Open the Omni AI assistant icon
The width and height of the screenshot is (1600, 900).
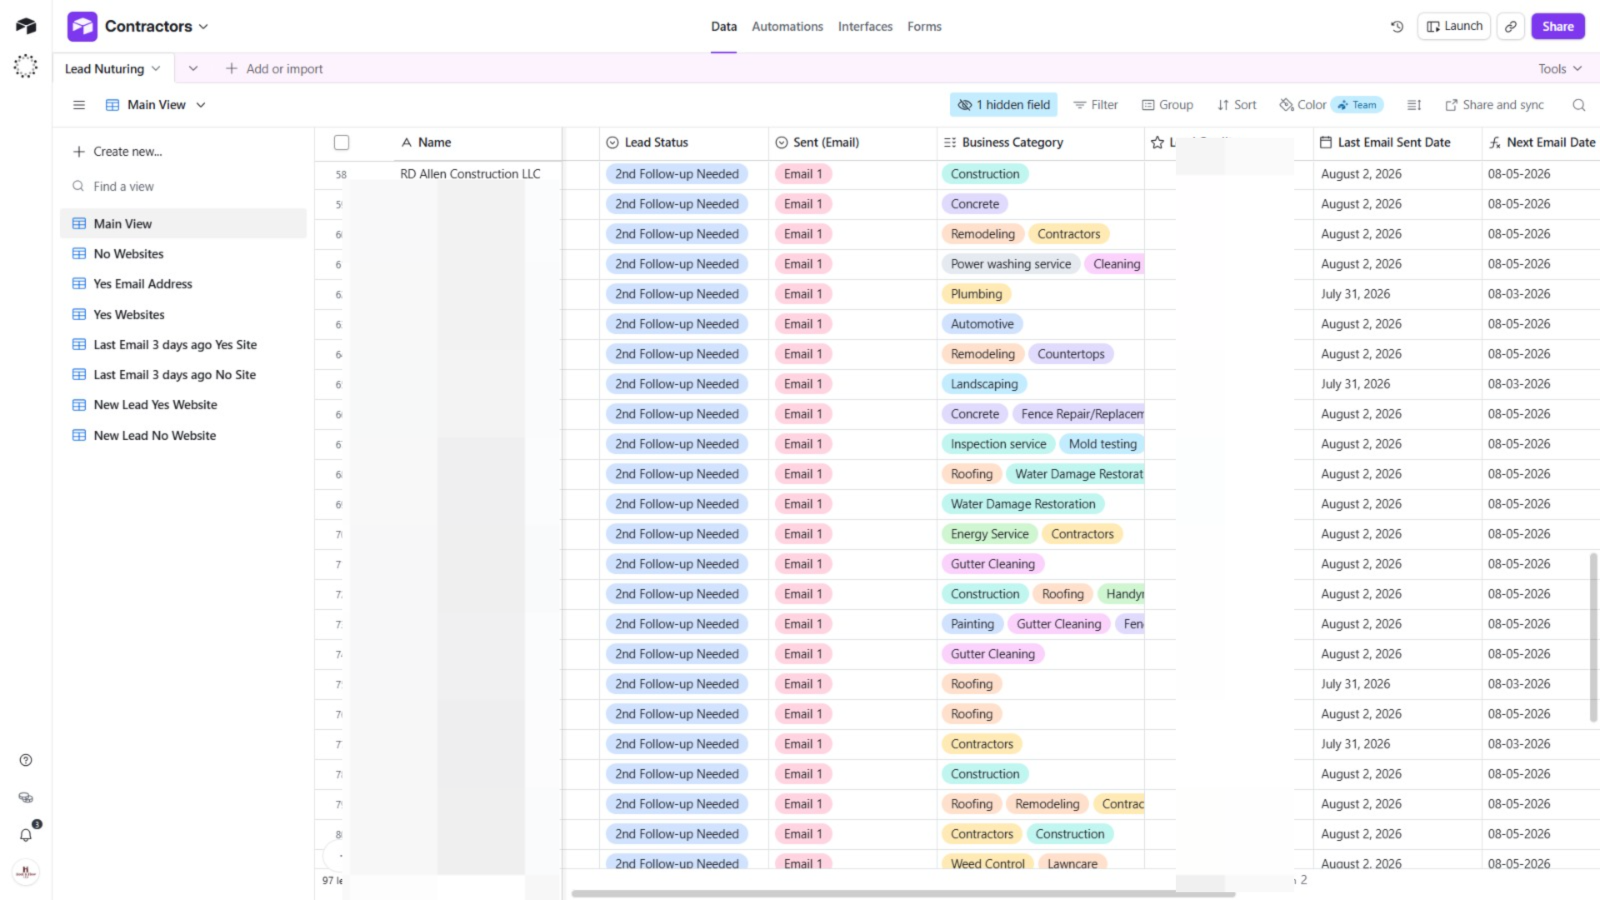[x=26, y=67]
